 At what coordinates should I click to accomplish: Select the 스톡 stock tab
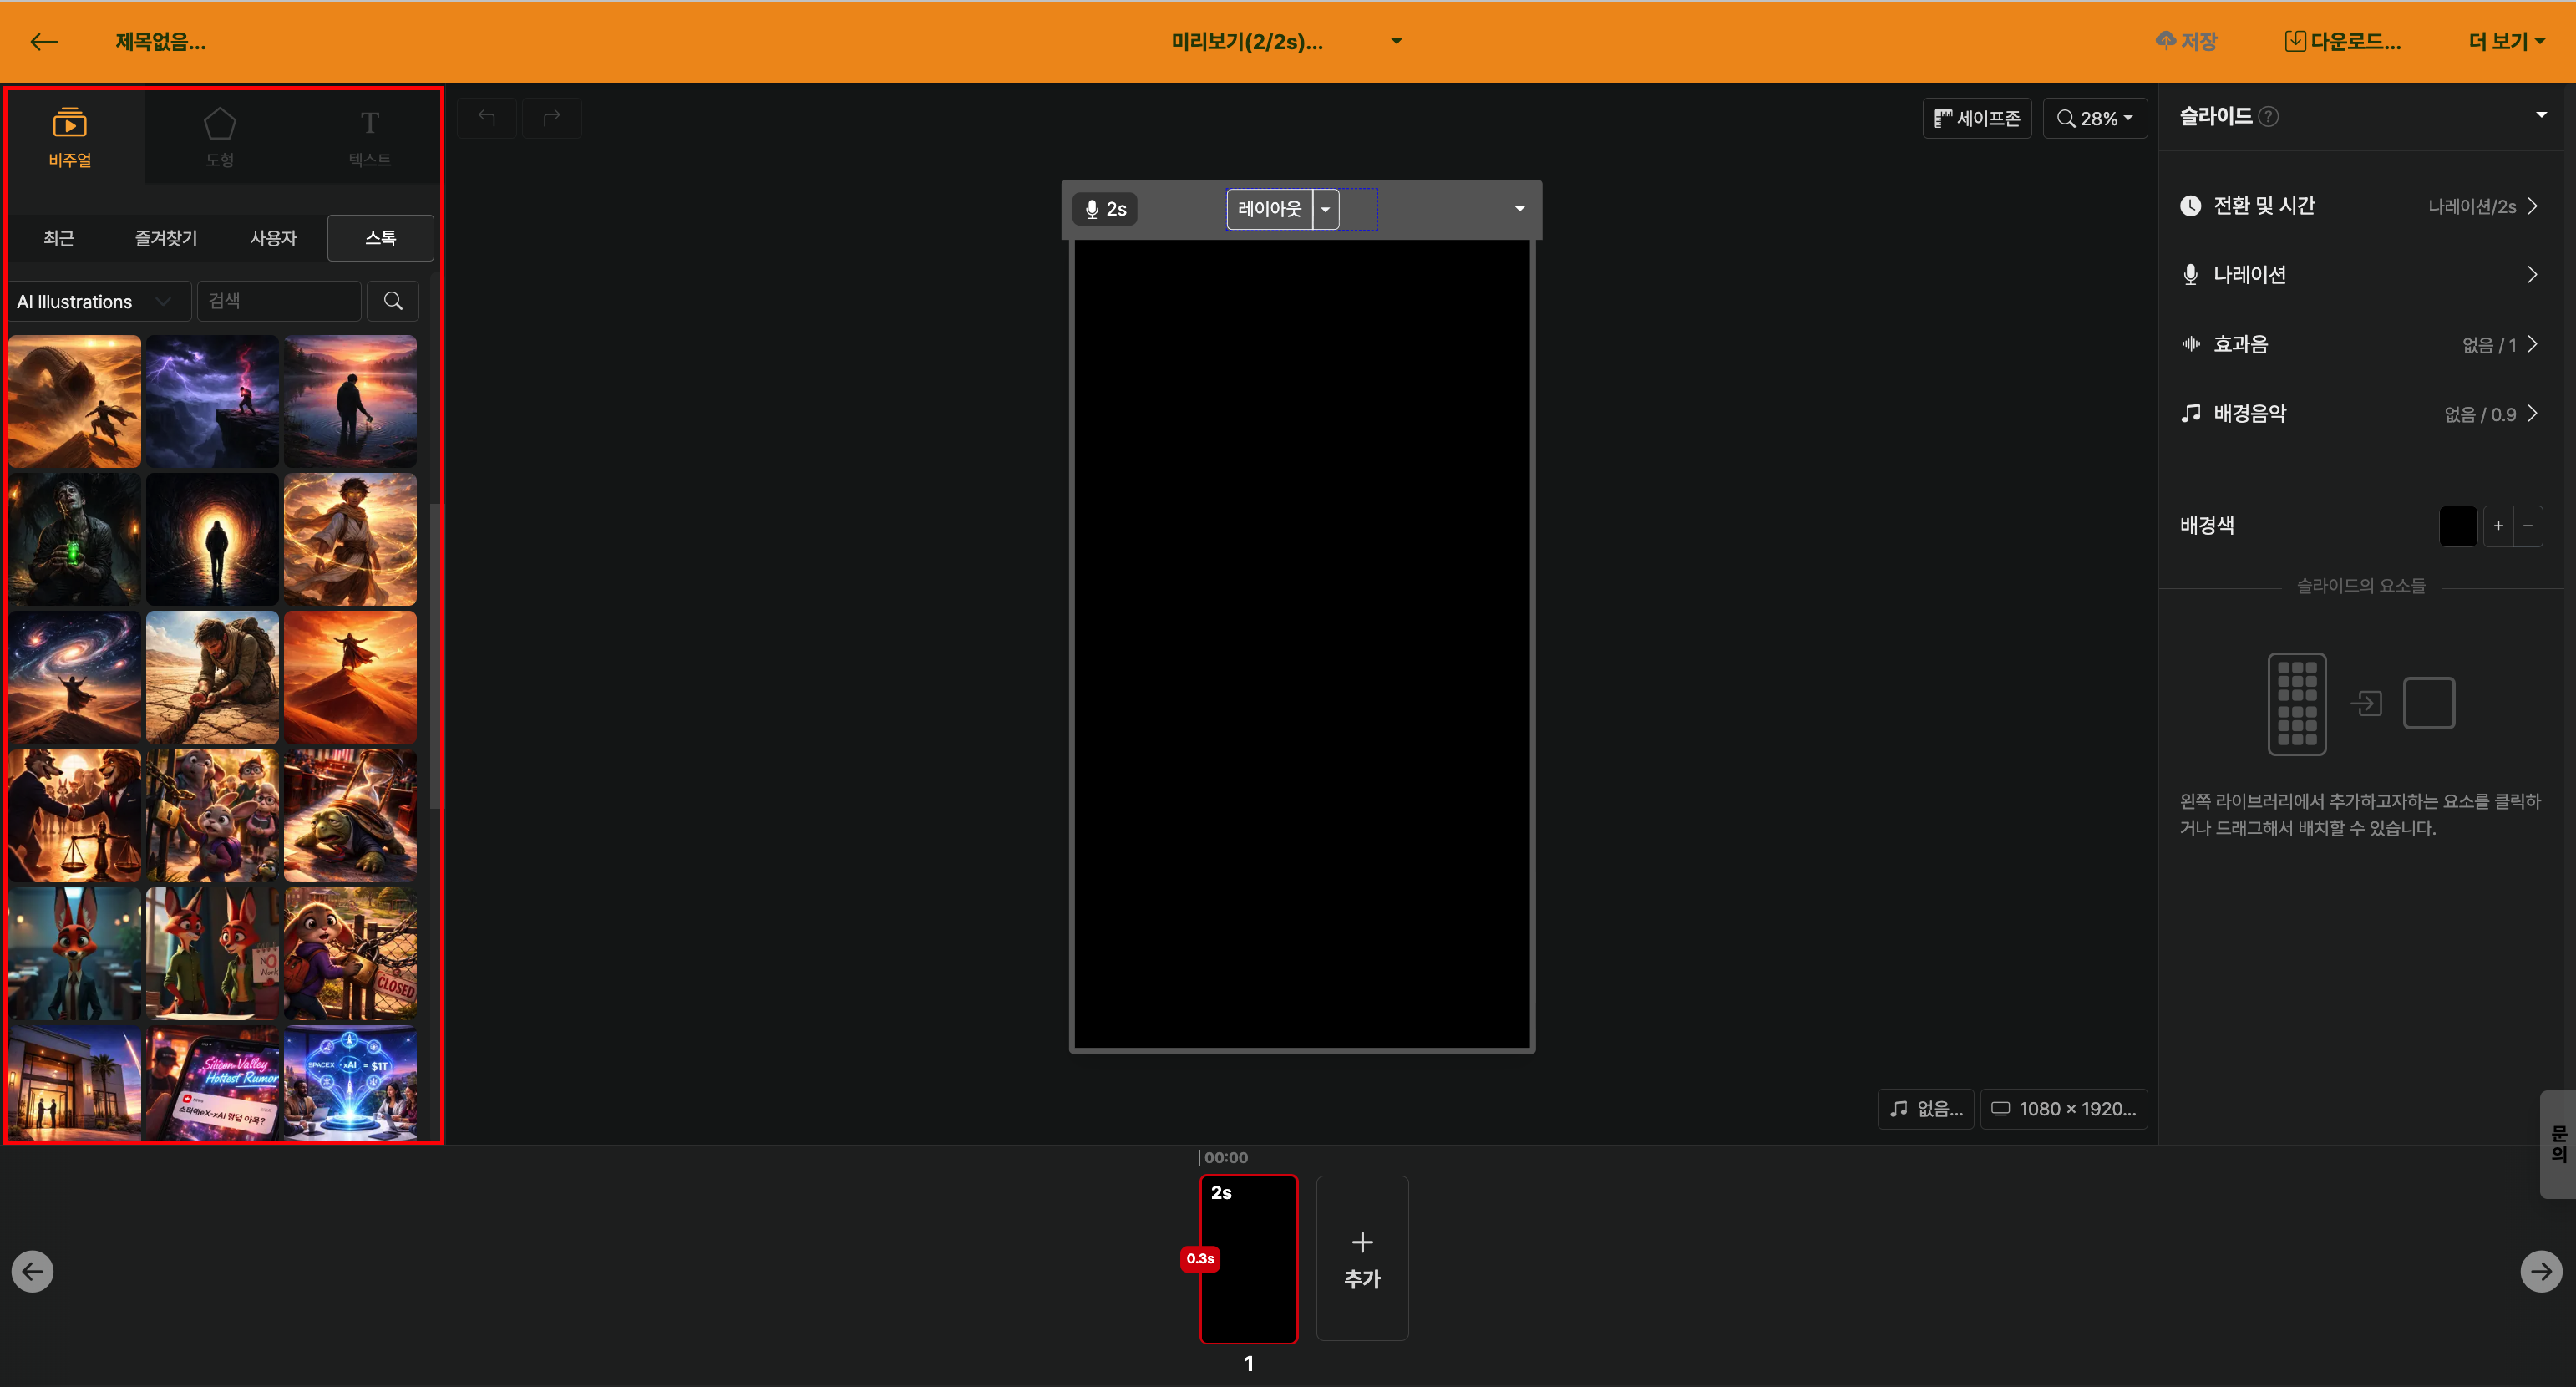(x=380, y=238)
